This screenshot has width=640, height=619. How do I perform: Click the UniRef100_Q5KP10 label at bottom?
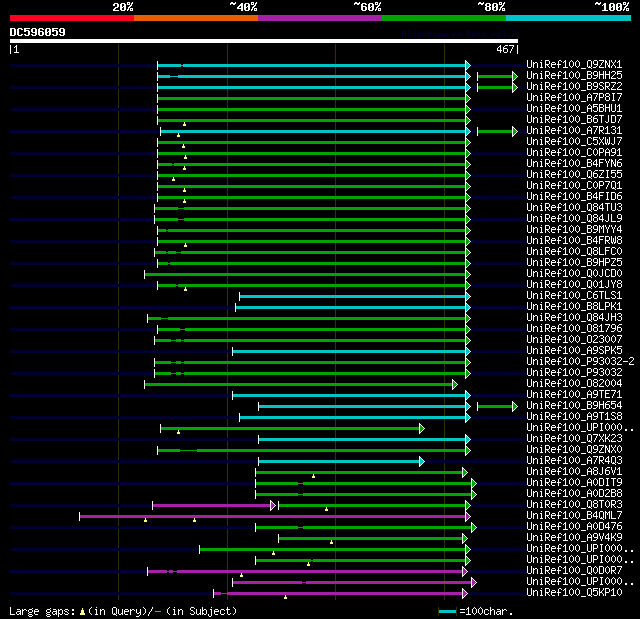coord(574,592)
